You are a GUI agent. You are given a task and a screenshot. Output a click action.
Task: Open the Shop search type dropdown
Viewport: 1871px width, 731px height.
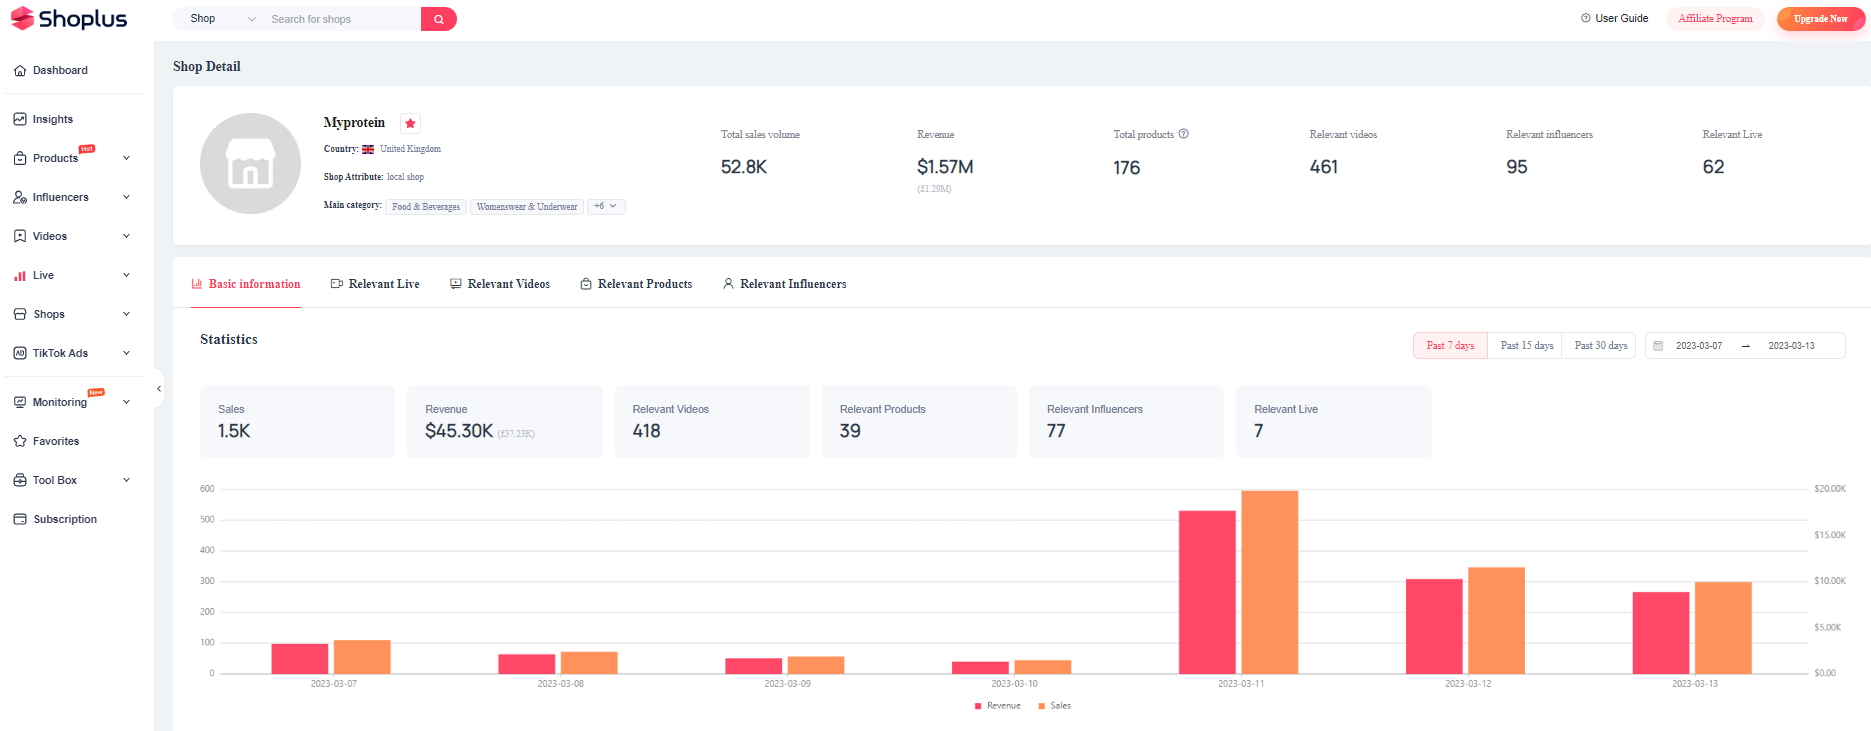point(222,19)
